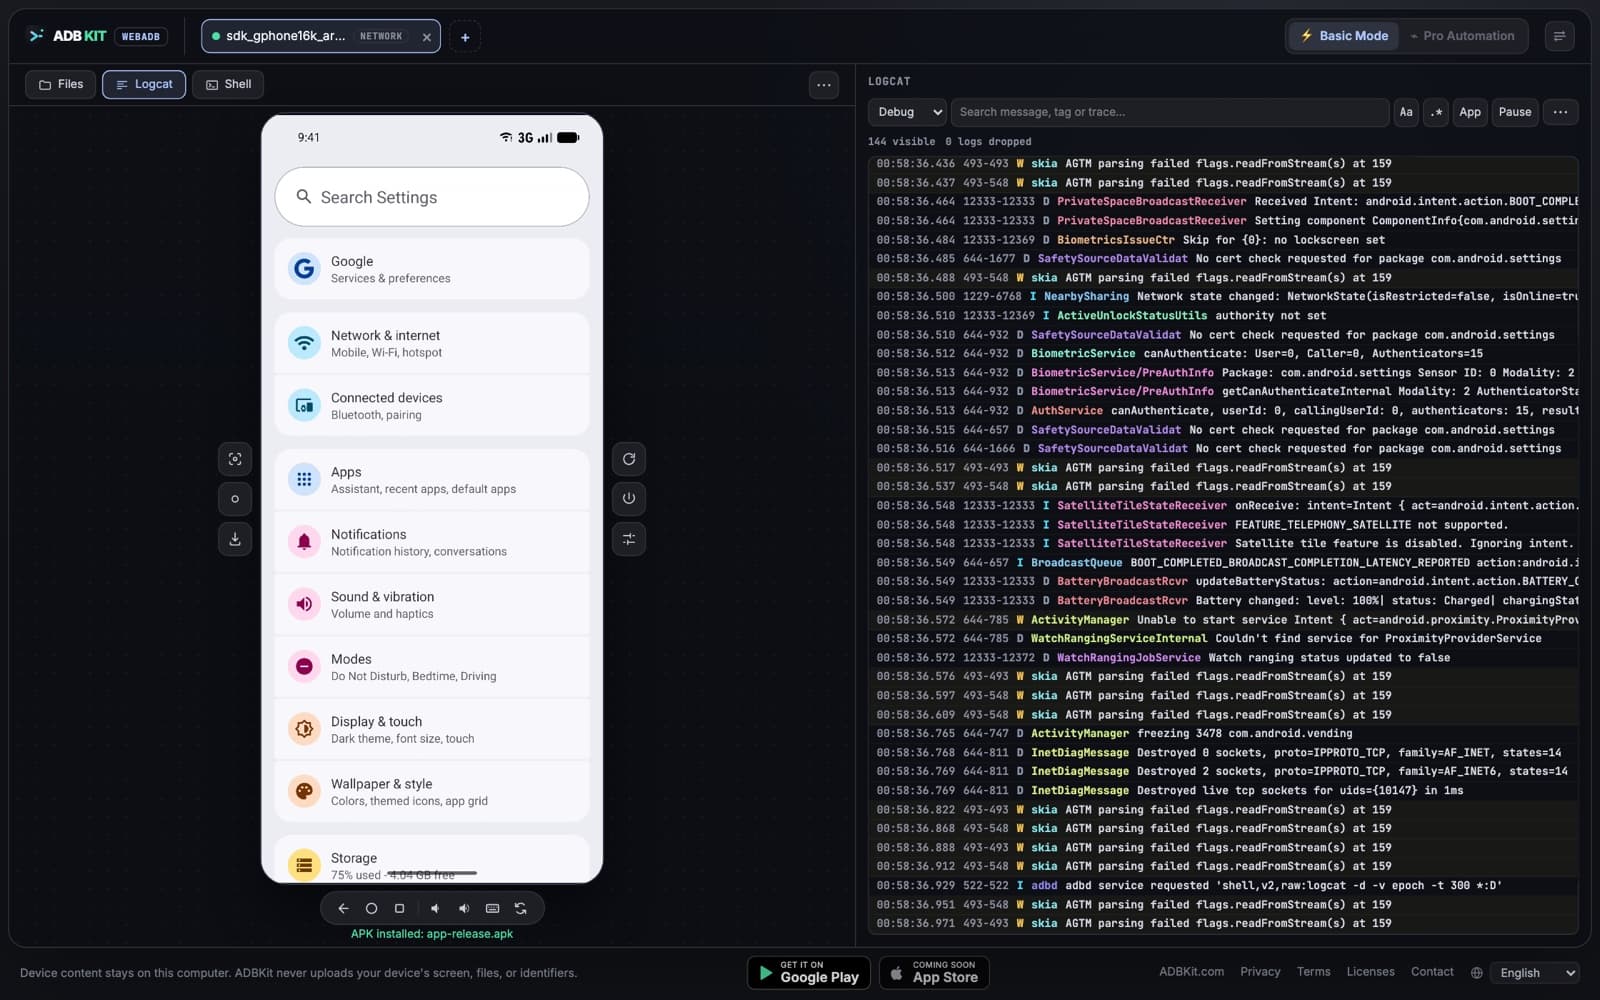The height and width of the screenshot is (1000, 1600).
Task: Tap the Android back arrow control
Action: [x=343, y=908]
